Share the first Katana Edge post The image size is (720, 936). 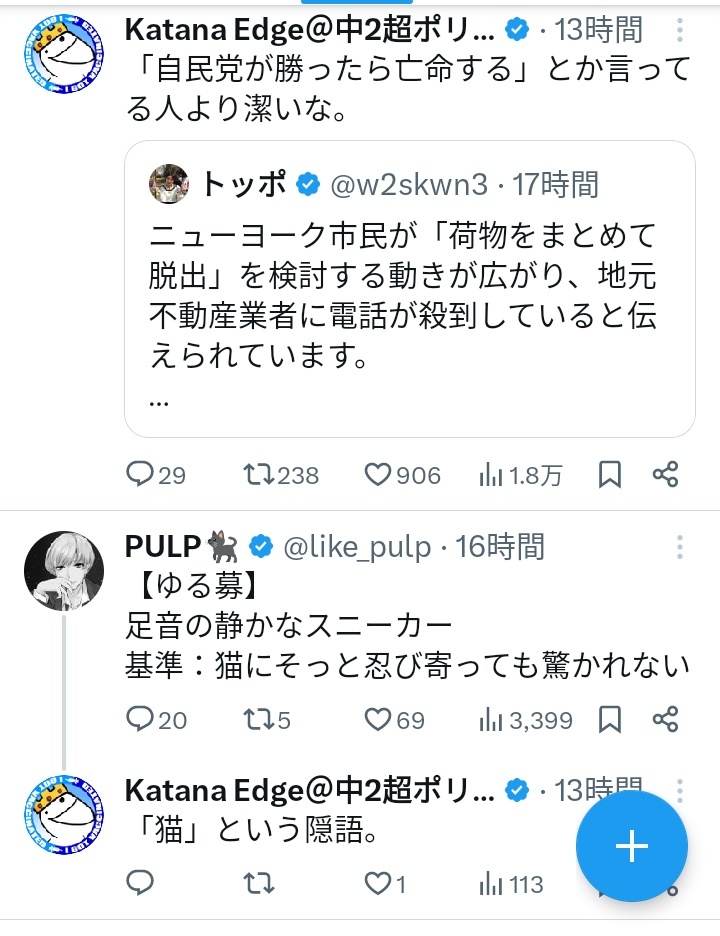tap(666, 474)
